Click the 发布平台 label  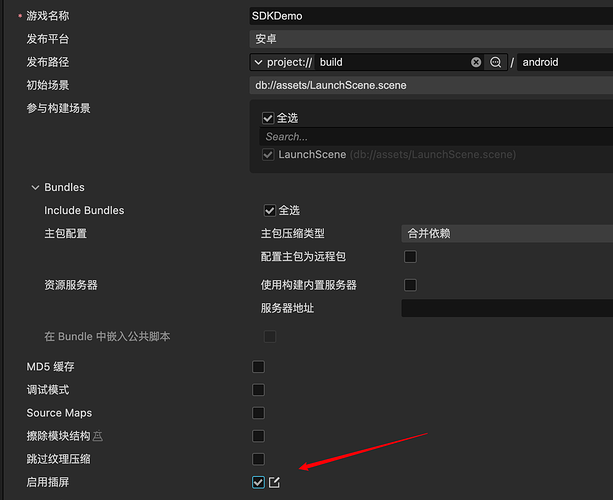pos(48,39)
